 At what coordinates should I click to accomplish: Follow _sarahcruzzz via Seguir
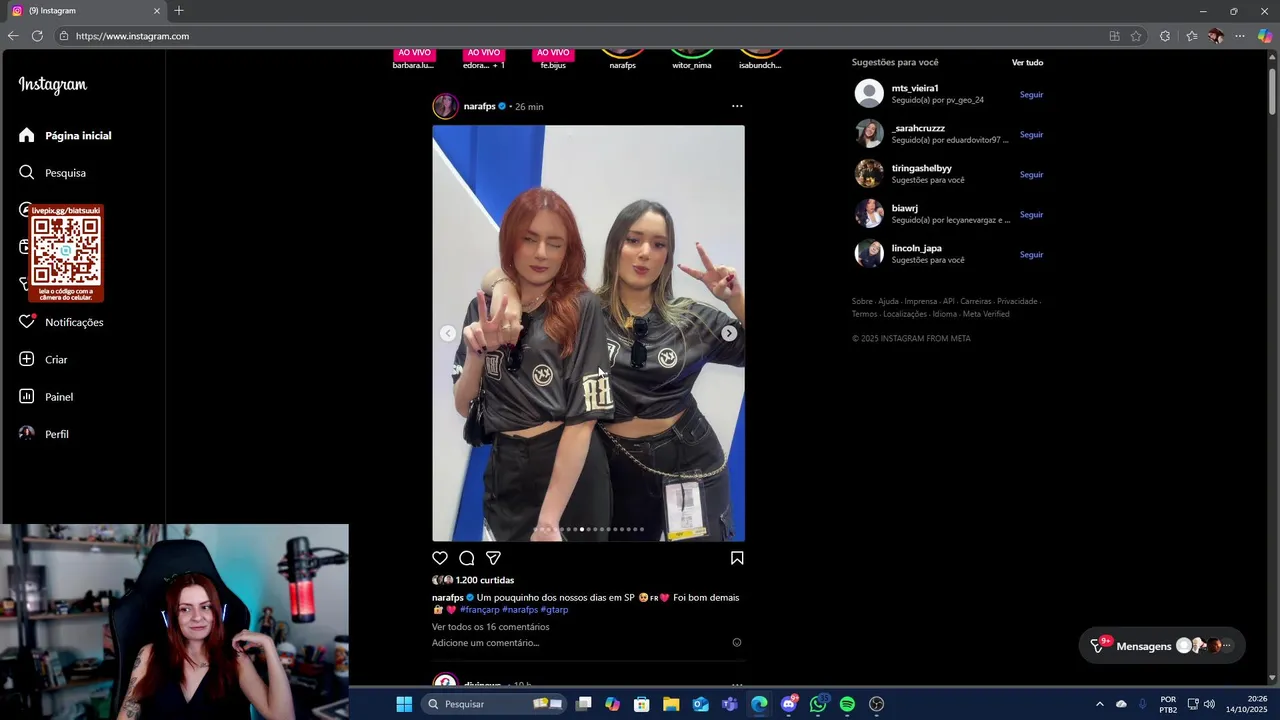(x=1031, y=135)
